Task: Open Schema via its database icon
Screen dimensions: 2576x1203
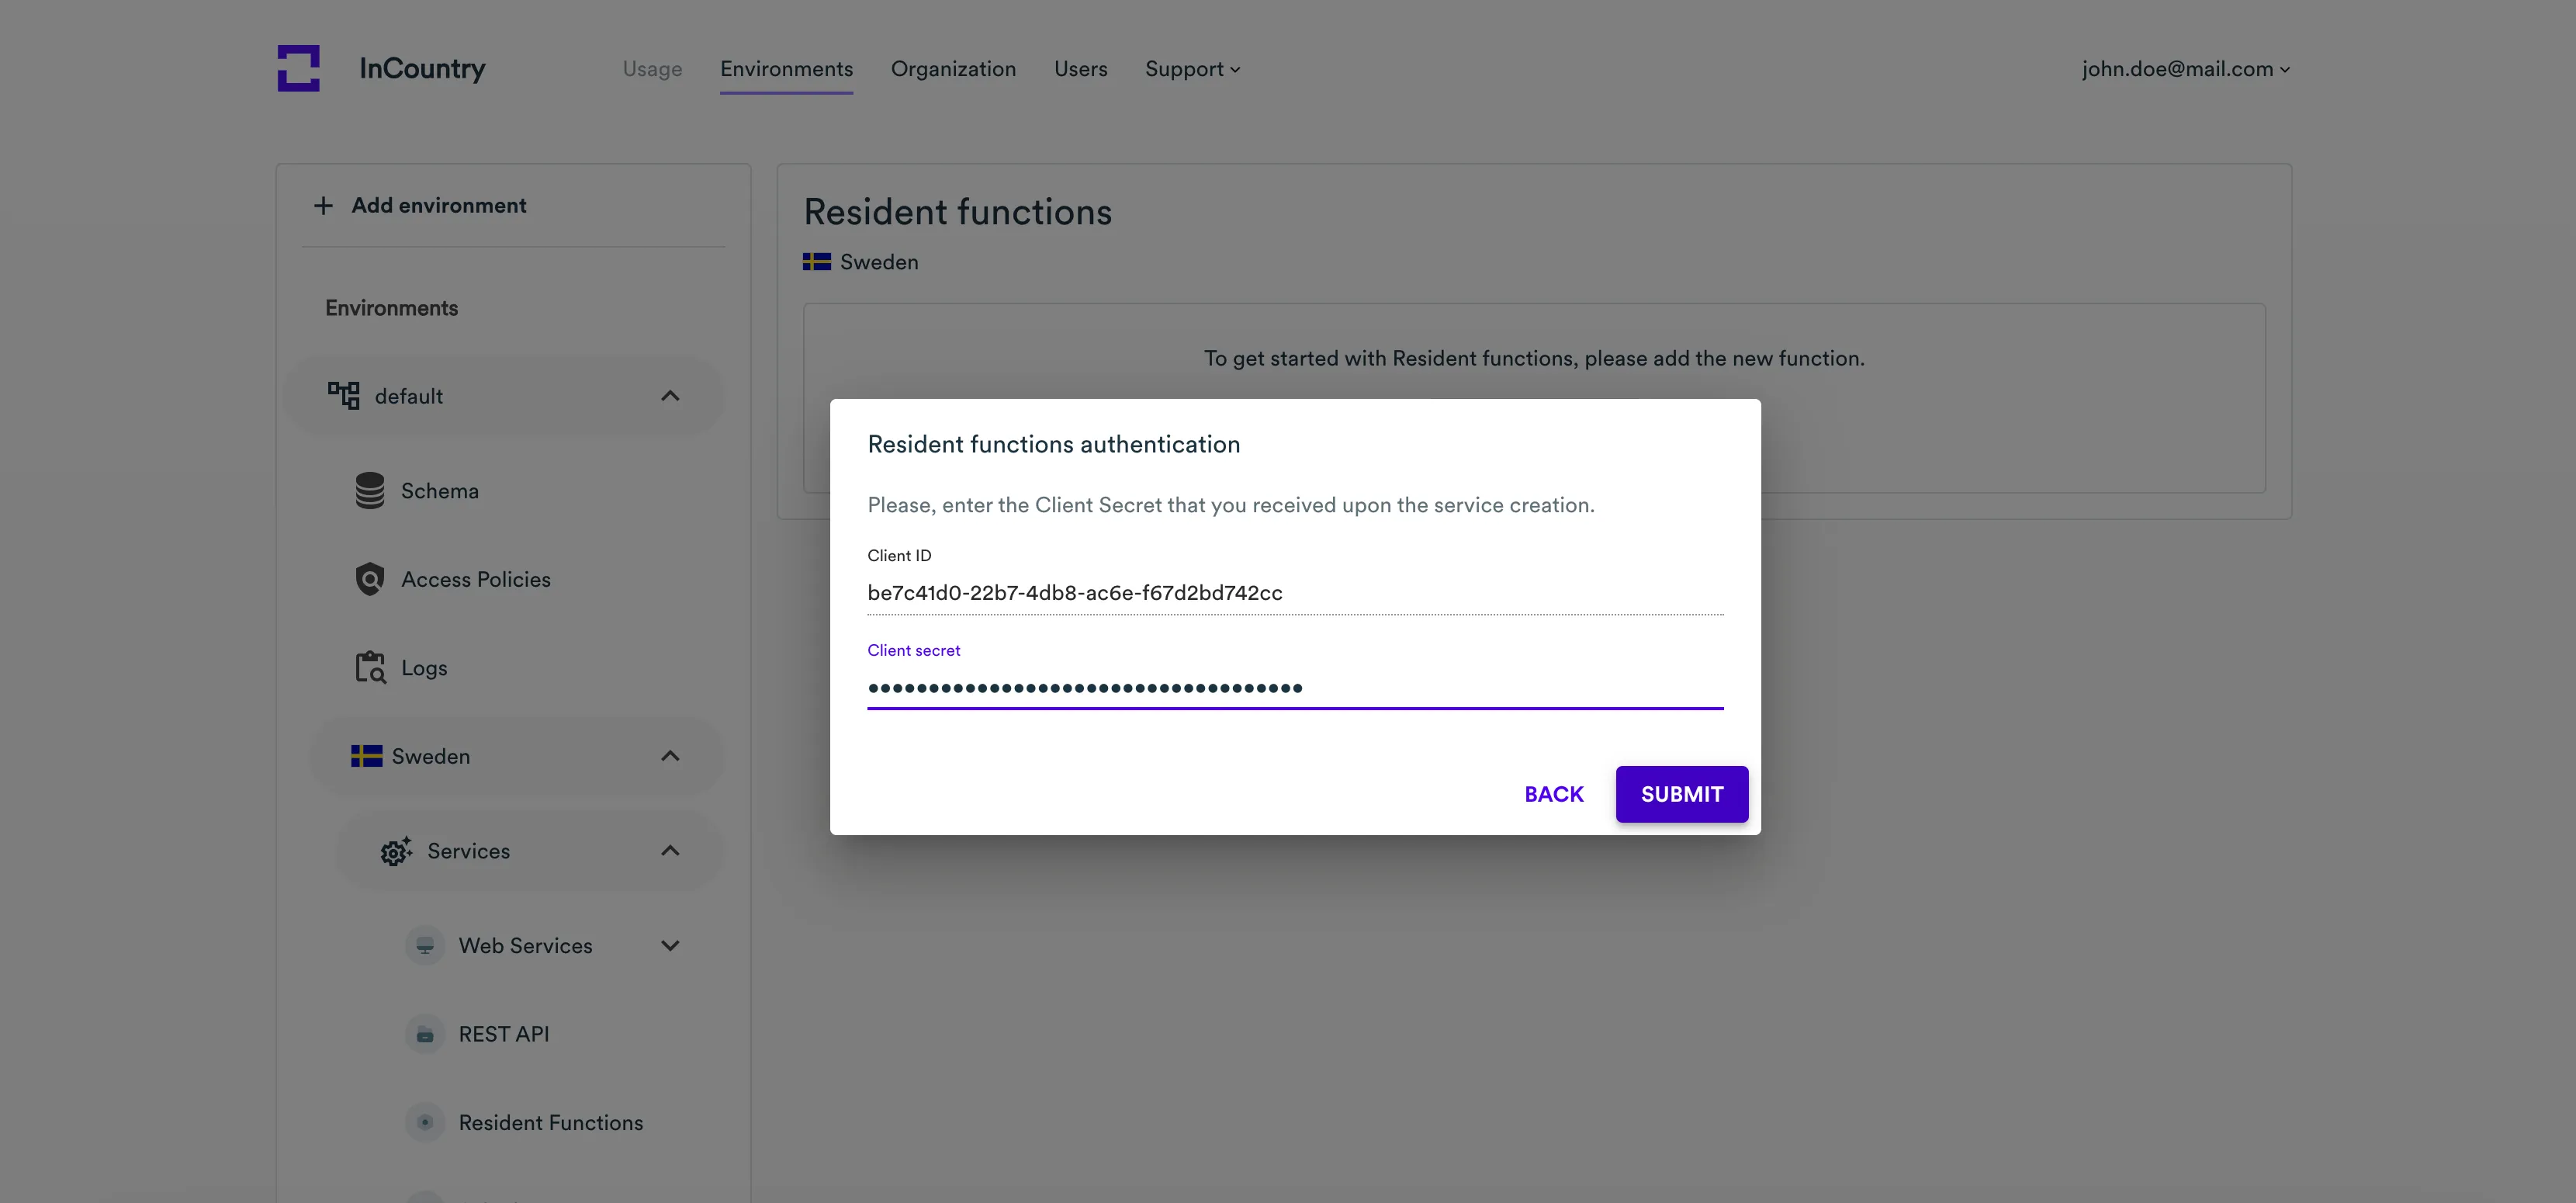Action: coord(370,491)
